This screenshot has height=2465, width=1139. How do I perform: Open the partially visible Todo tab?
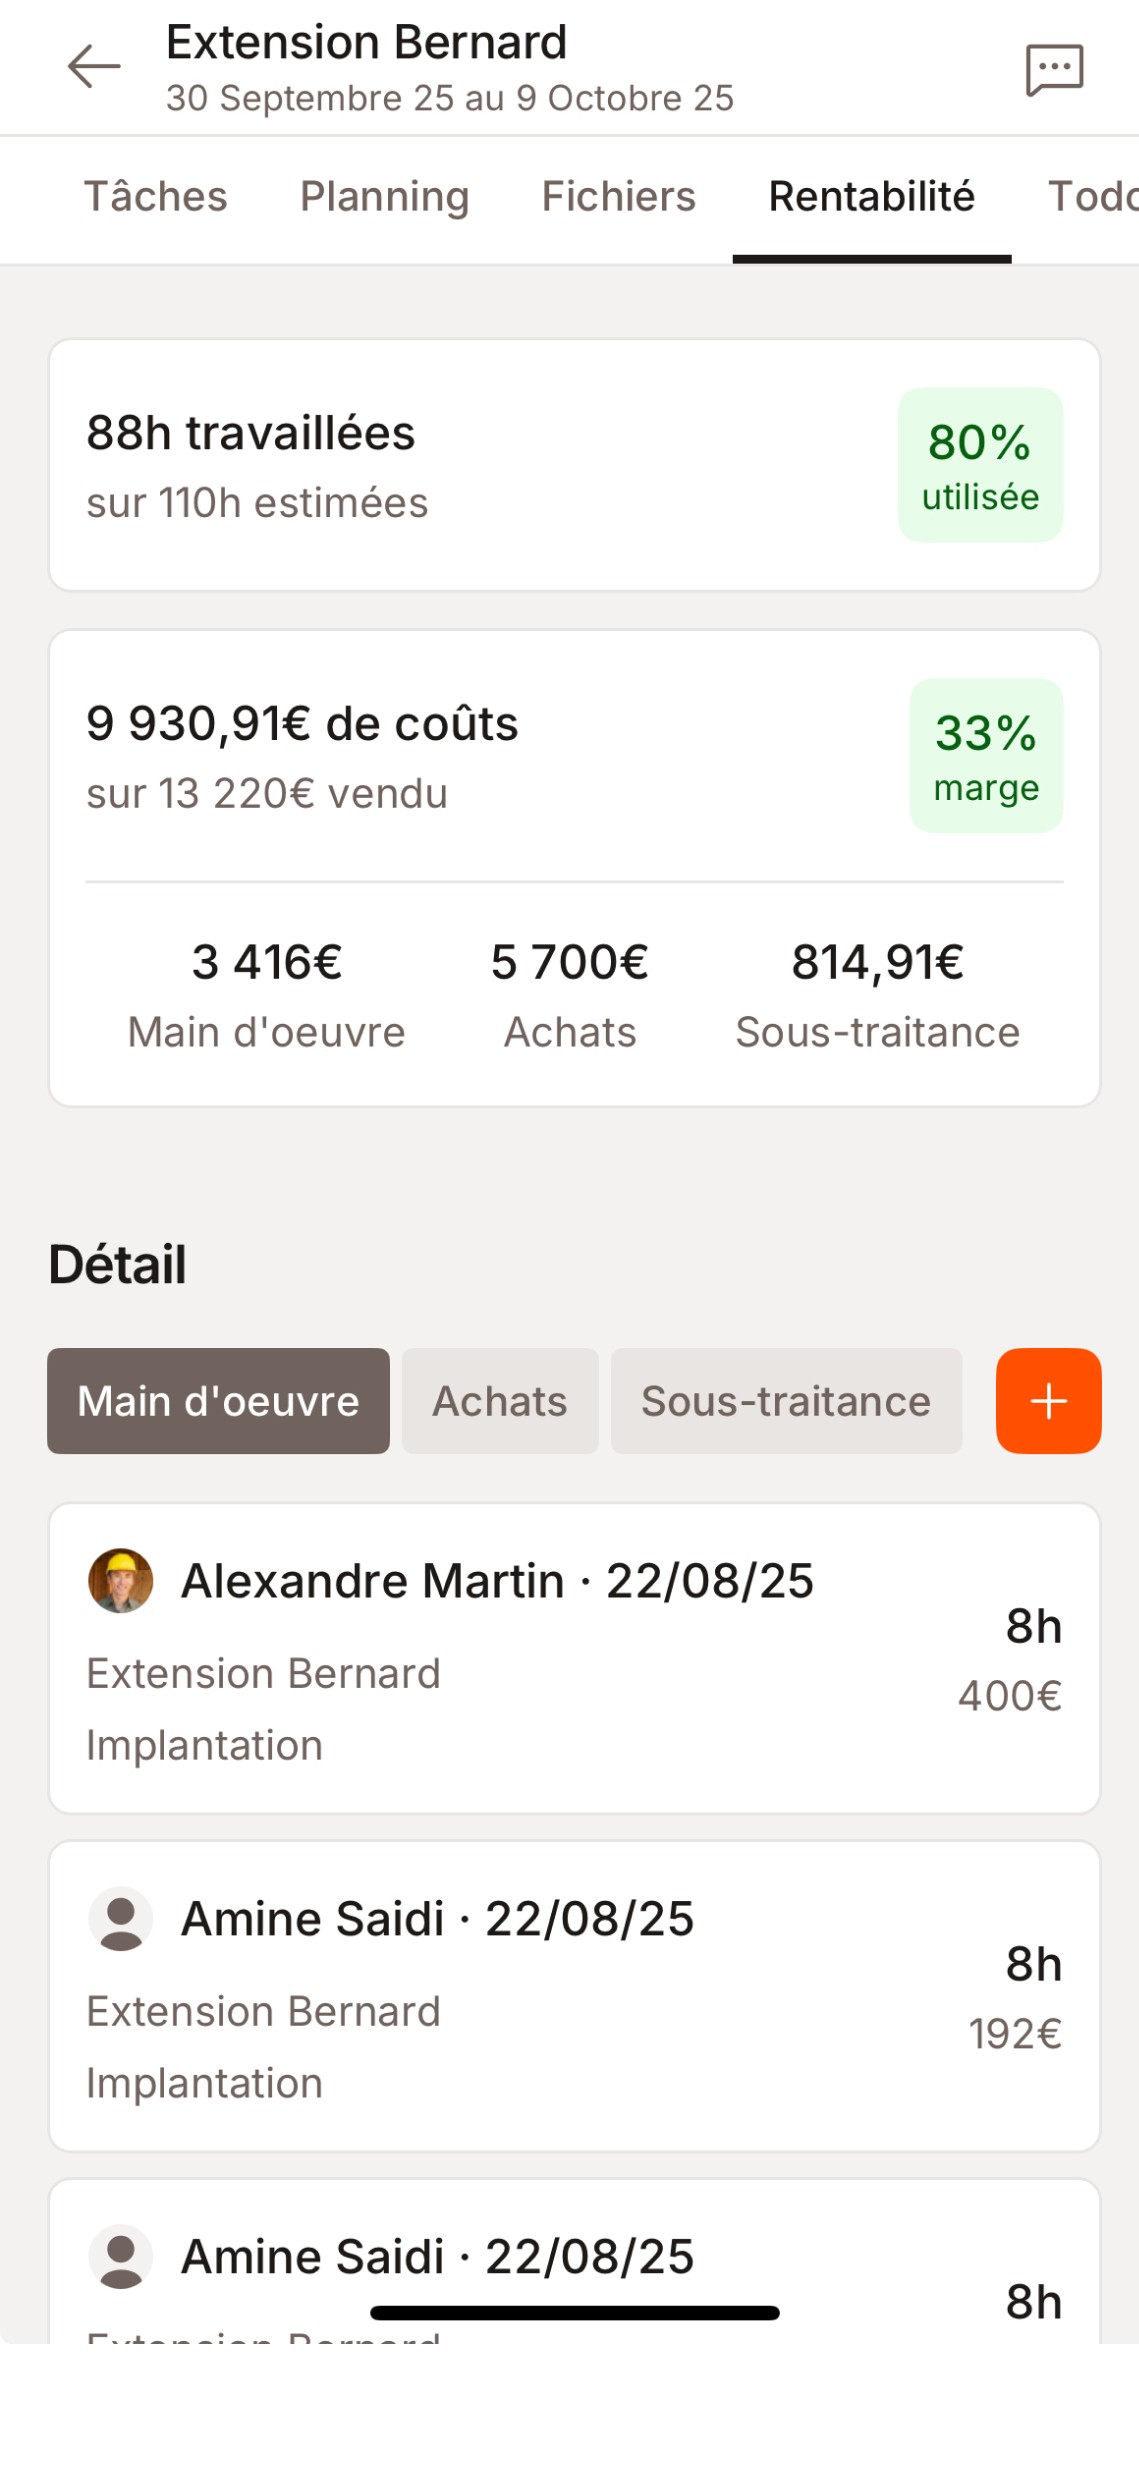click(x=1092, y=197)
